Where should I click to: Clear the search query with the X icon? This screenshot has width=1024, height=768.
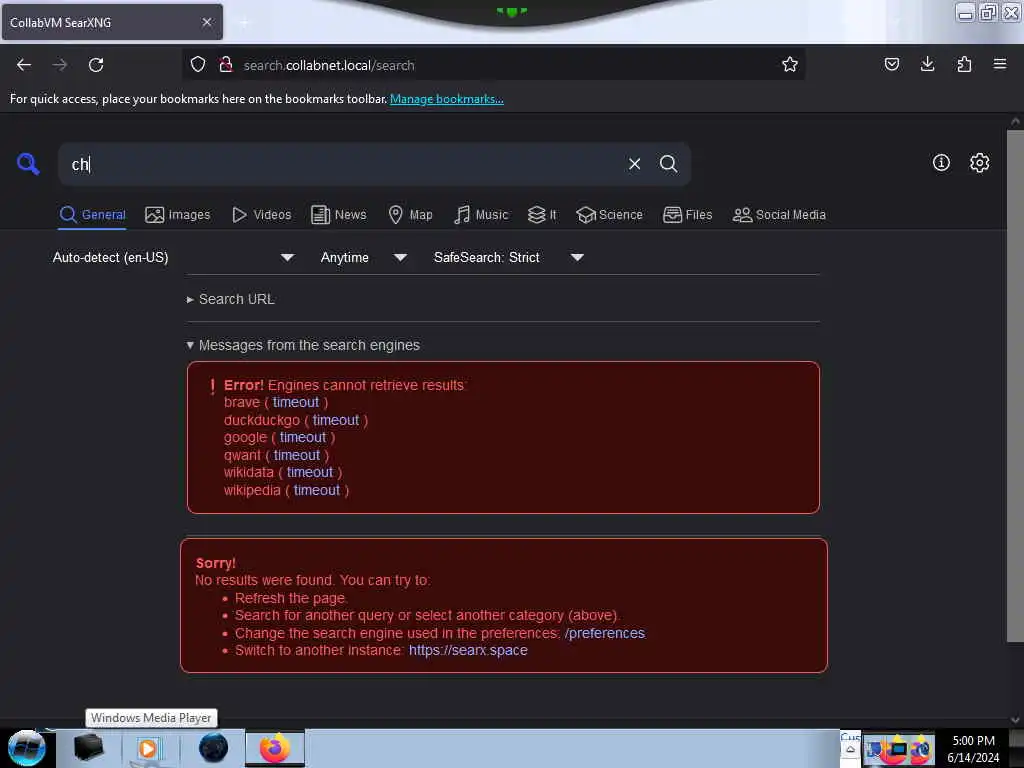[634, 164]
